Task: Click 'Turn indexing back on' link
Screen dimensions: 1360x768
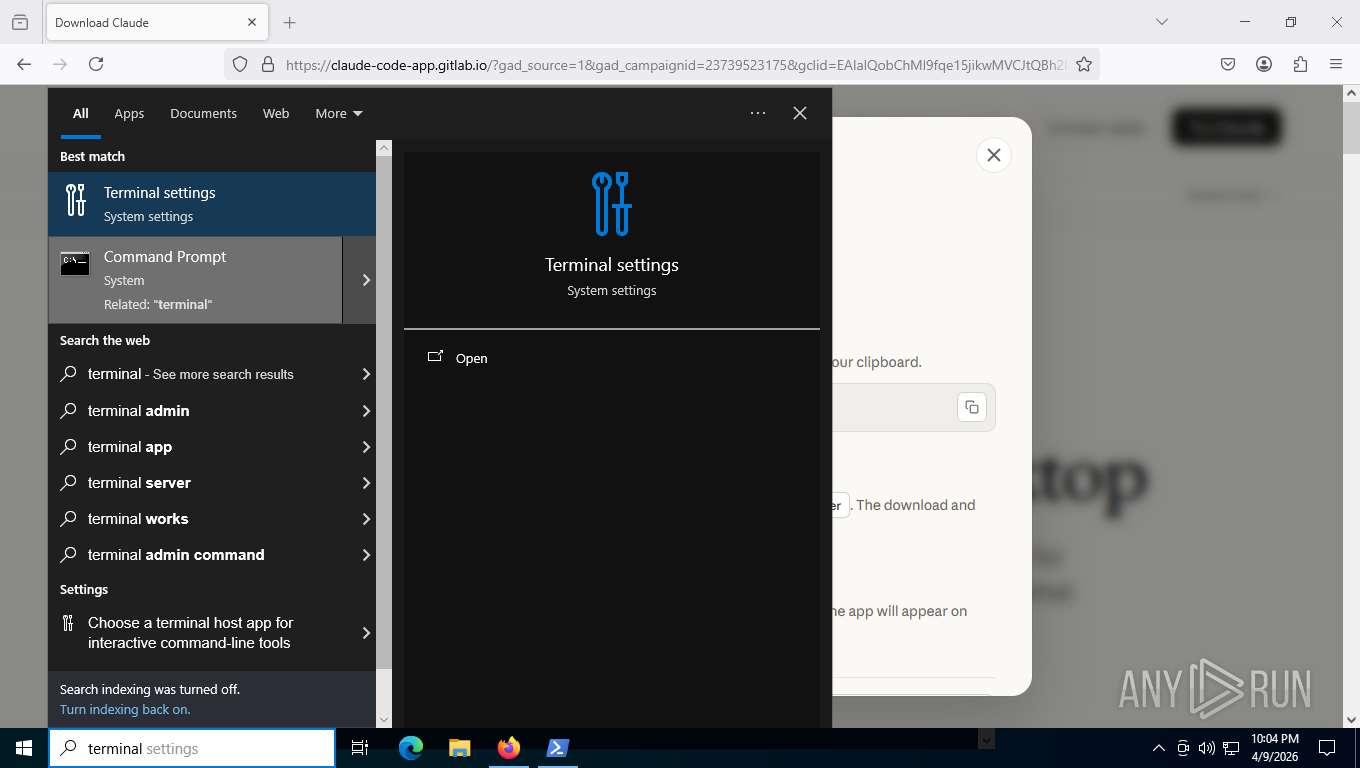Action: click(x=125, y=709)
